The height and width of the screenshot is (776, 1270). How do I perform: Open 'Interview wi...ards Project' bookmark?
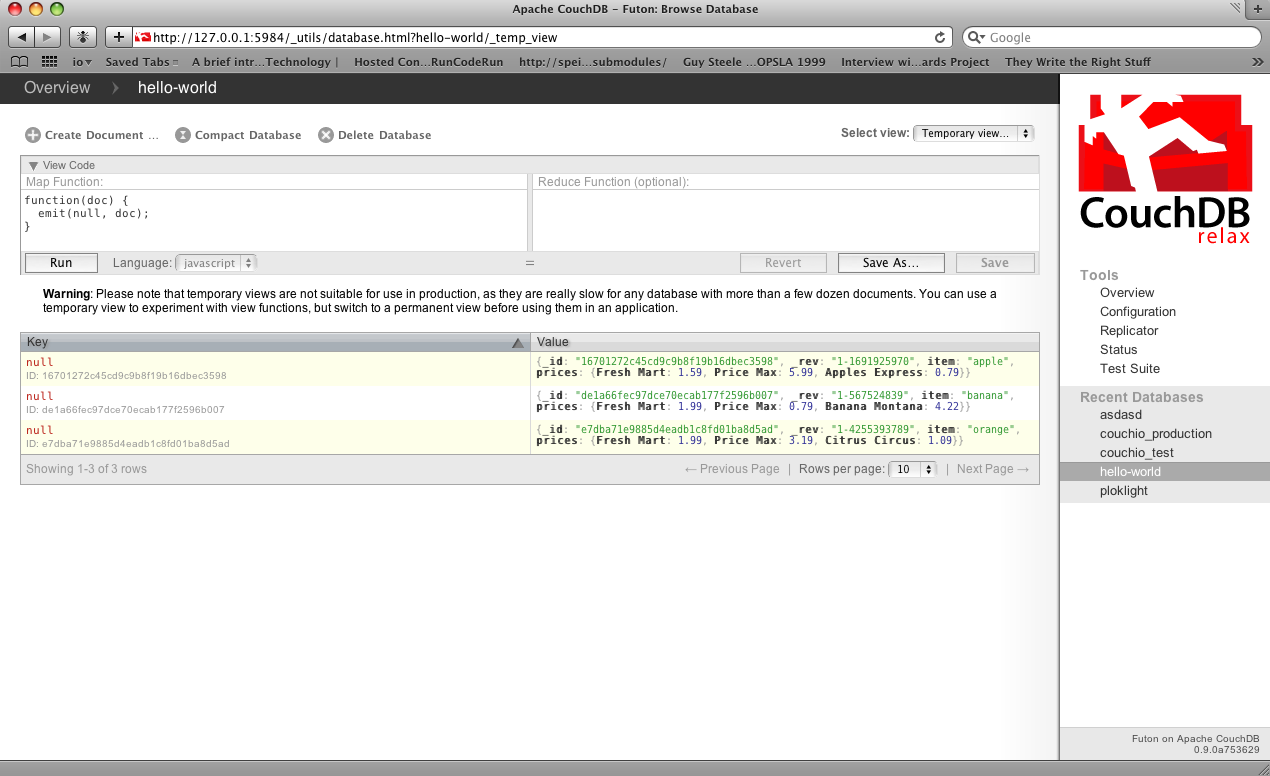915,62
